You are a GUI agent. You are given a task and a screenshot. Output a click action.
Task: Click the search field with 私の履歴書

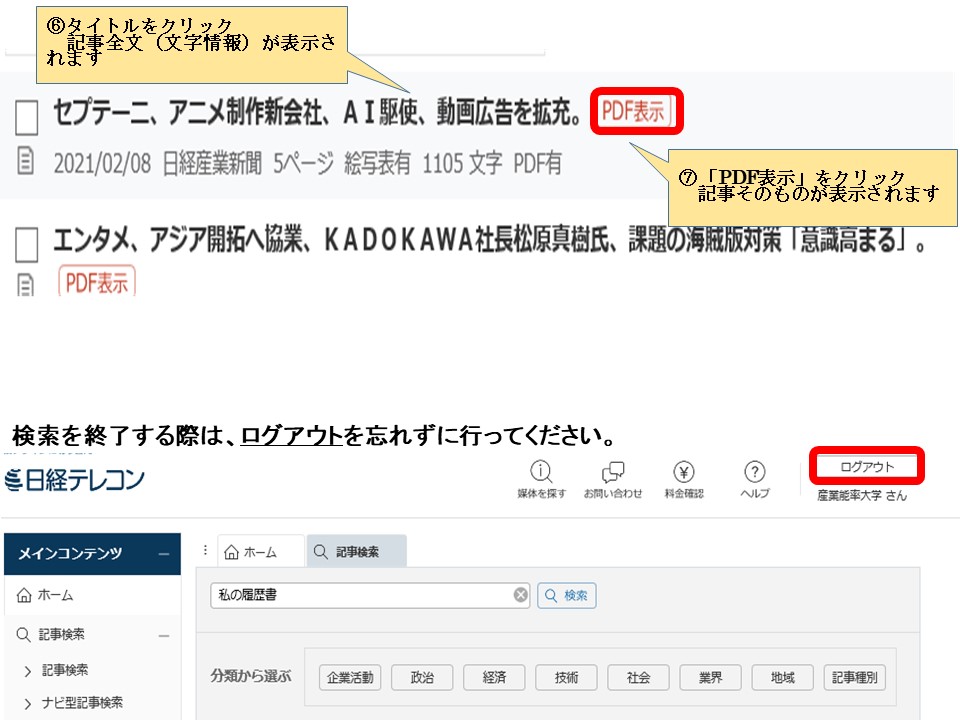click(x=370, y=595)
